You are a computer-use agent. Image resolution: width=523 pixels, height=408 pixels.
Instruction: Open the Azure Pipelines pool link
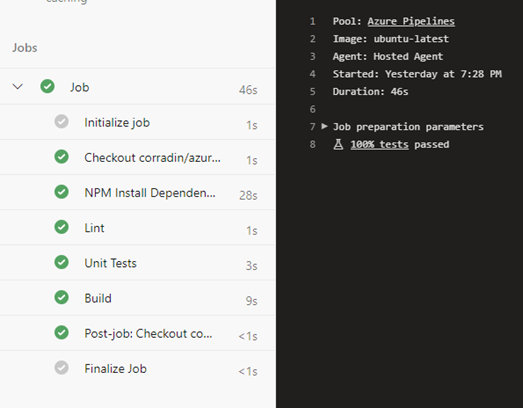tap(411, 21)
